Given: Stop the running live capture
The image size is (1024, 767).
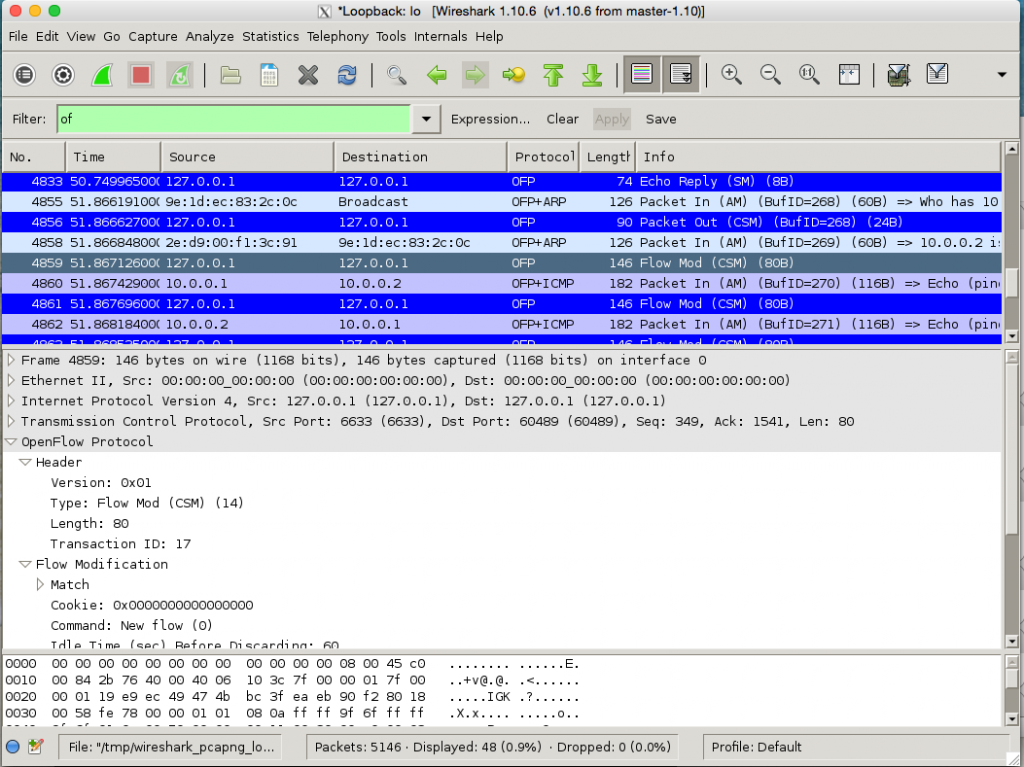Looking at the screenshot, I should 140,74.
